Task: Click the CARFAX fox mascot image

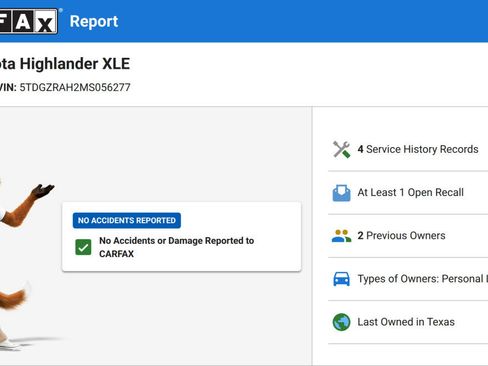Action: 23,263
